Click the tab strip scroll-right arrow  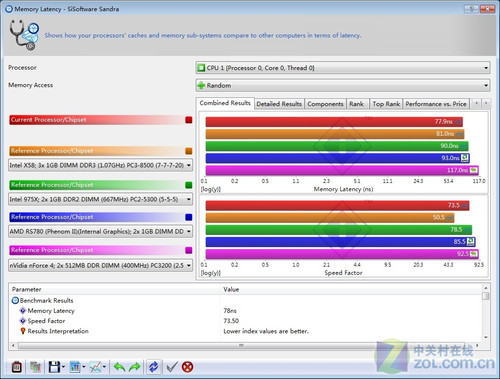pyautogui.click(x=486, y=103)
